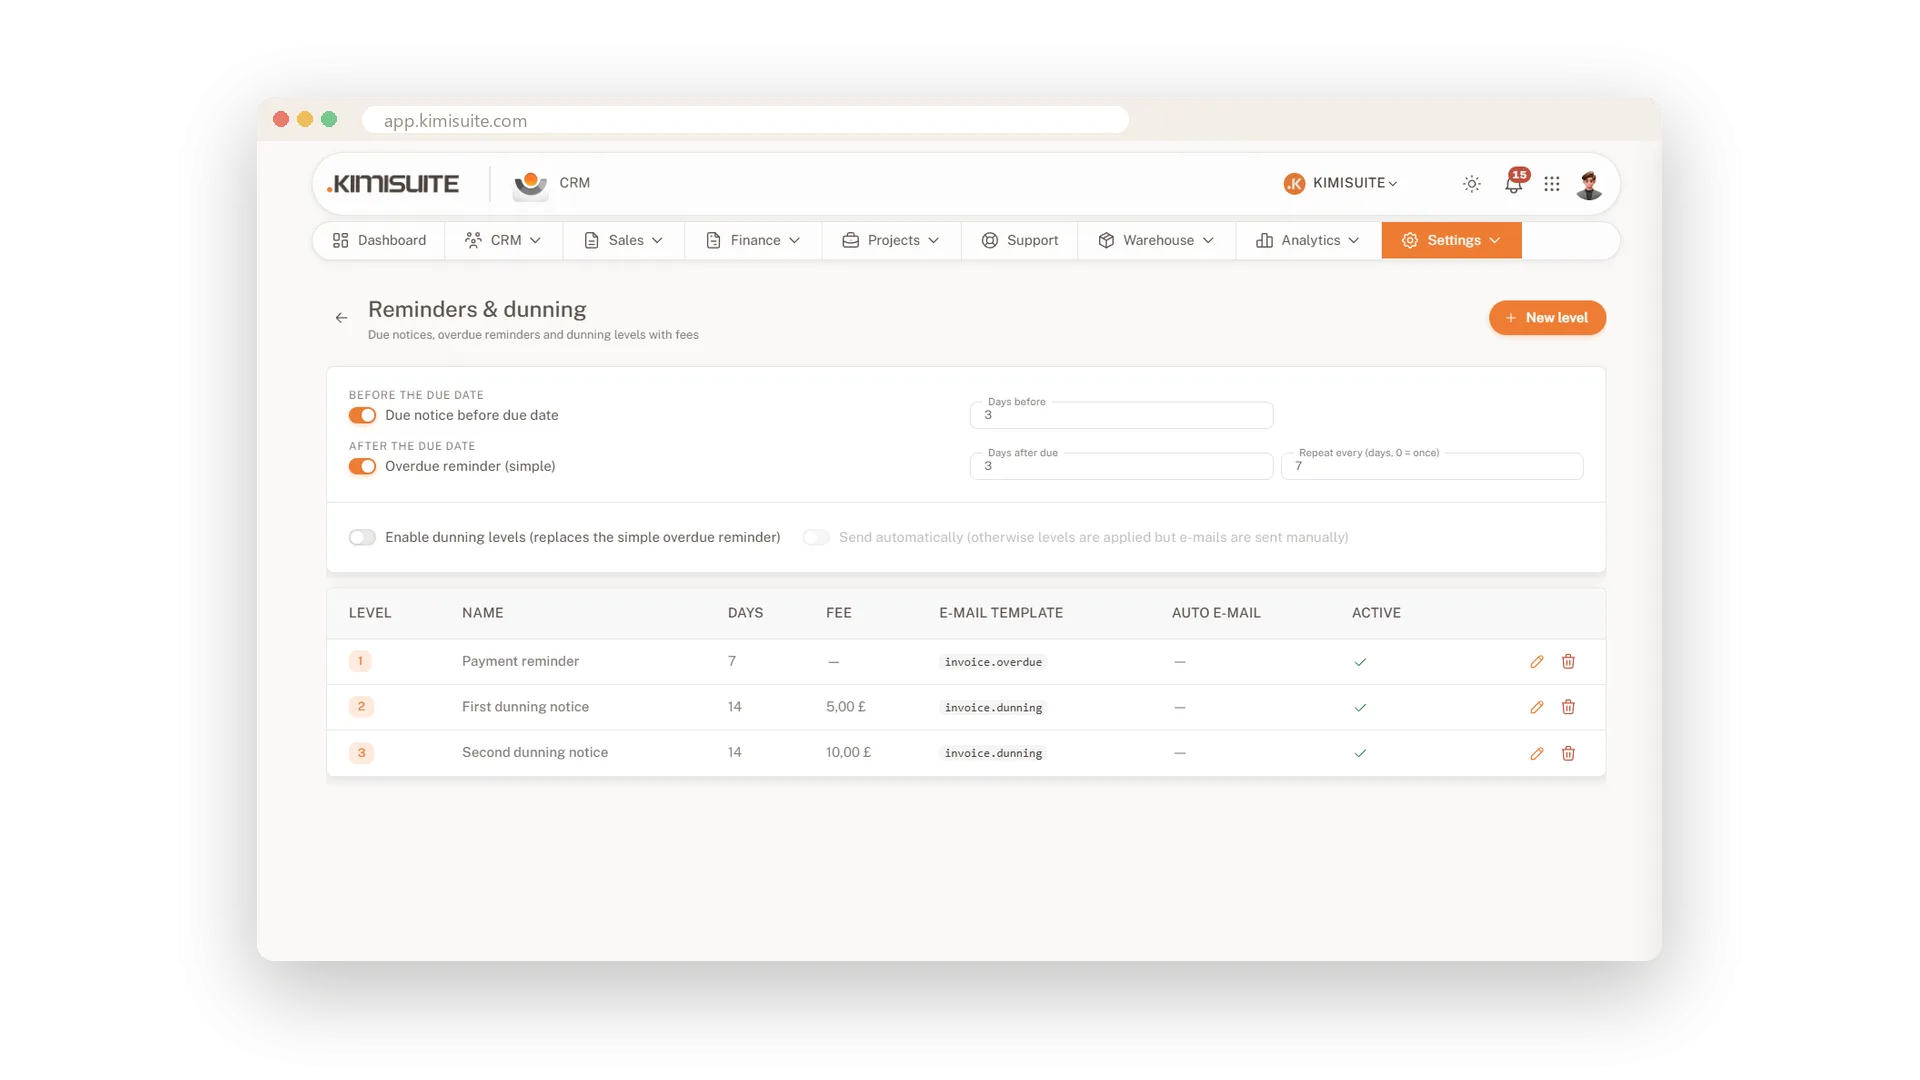Click the Days before input field

click(1121, 415)
